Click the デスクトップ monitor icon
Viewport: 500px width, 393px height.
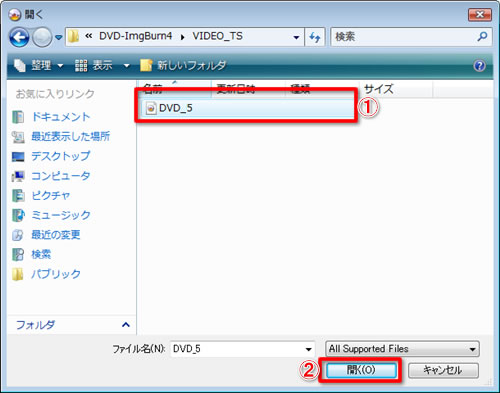point(18,156)
